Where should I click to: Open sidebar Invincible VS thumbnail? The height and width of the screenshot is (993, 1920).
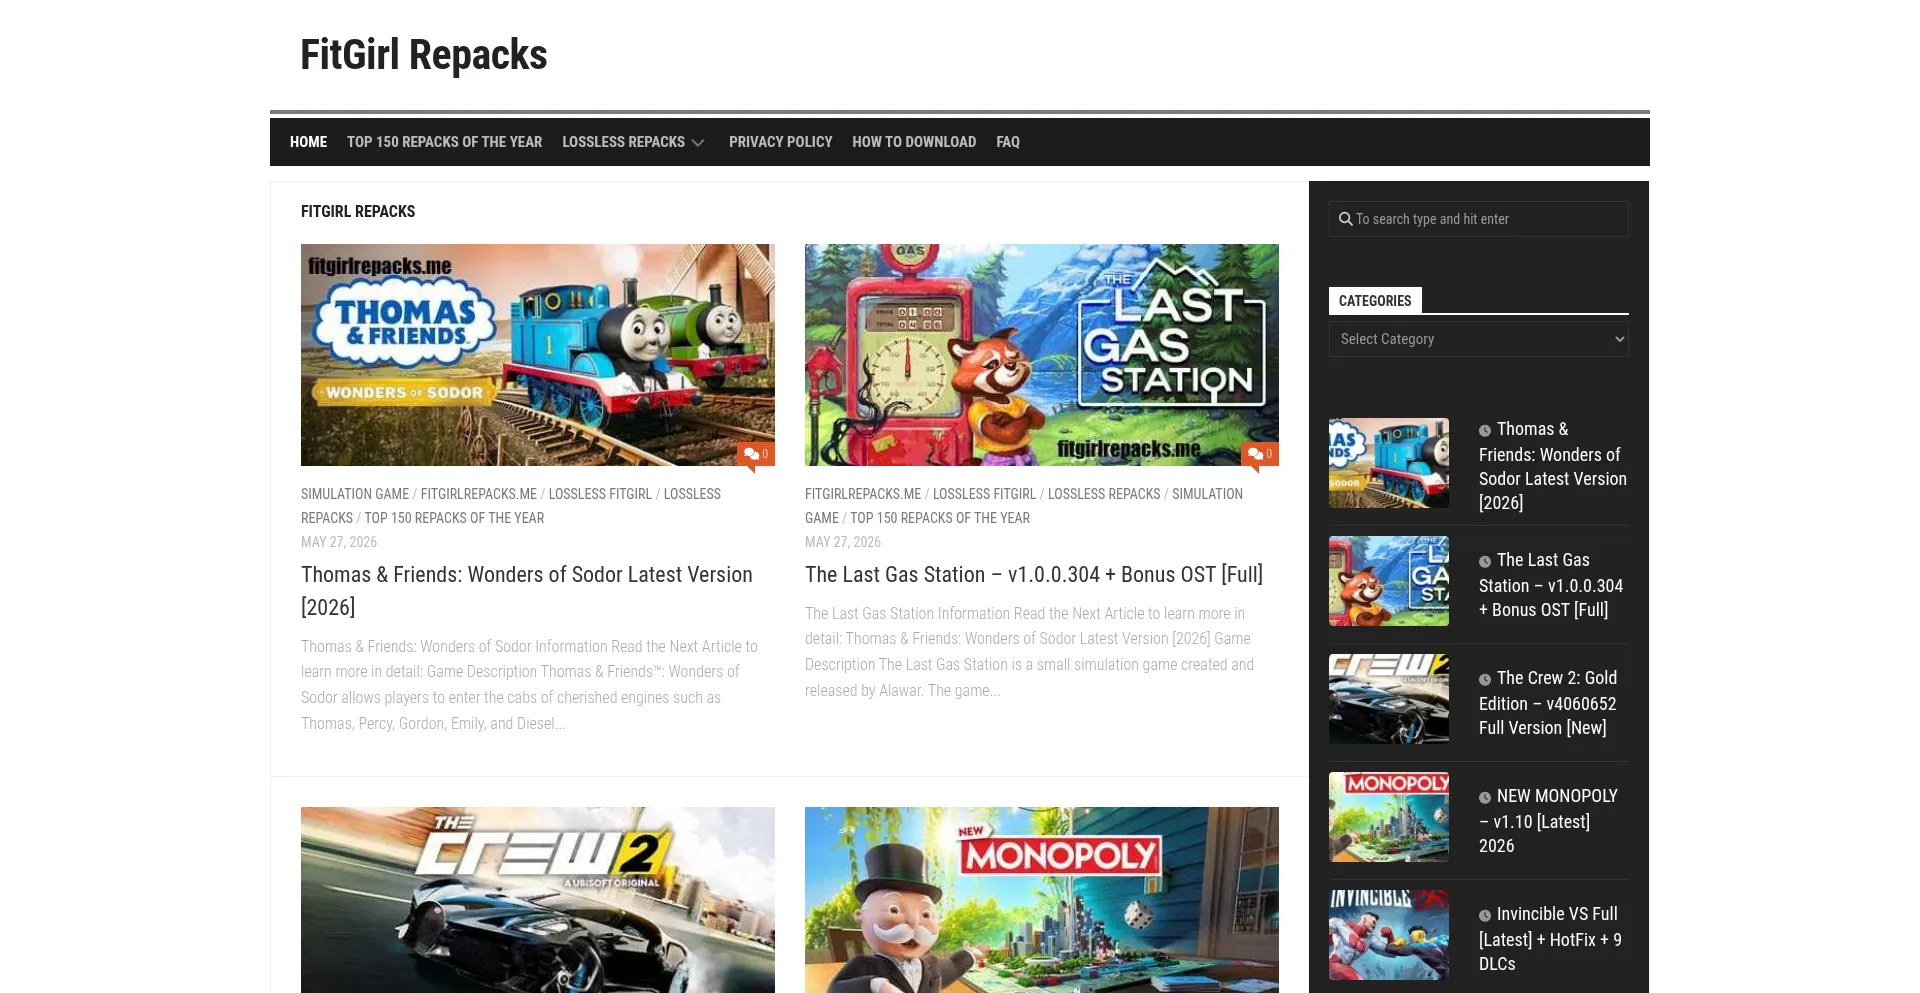pyautogui.click(x=1389, y=935)
